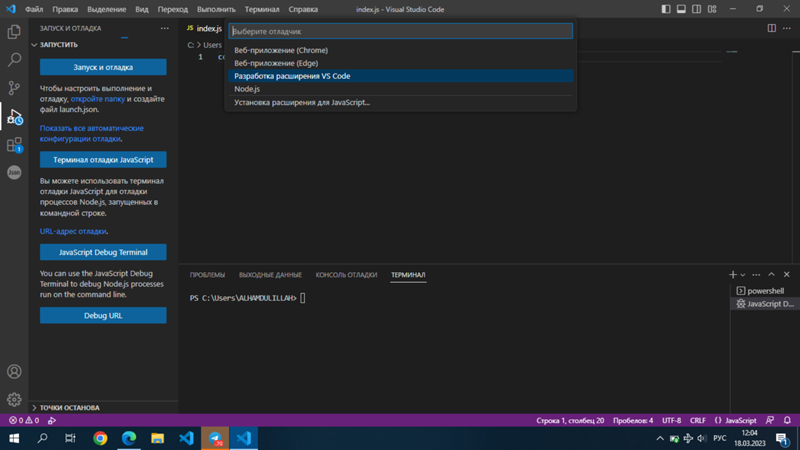
Task: Click the three dots in Run and Debug header
Action: coord(164,29)
